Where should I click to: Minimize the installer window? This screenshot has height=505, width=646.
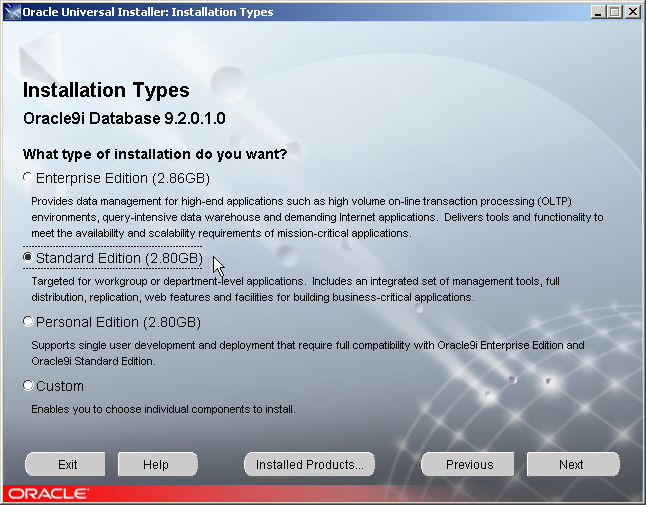597,12
